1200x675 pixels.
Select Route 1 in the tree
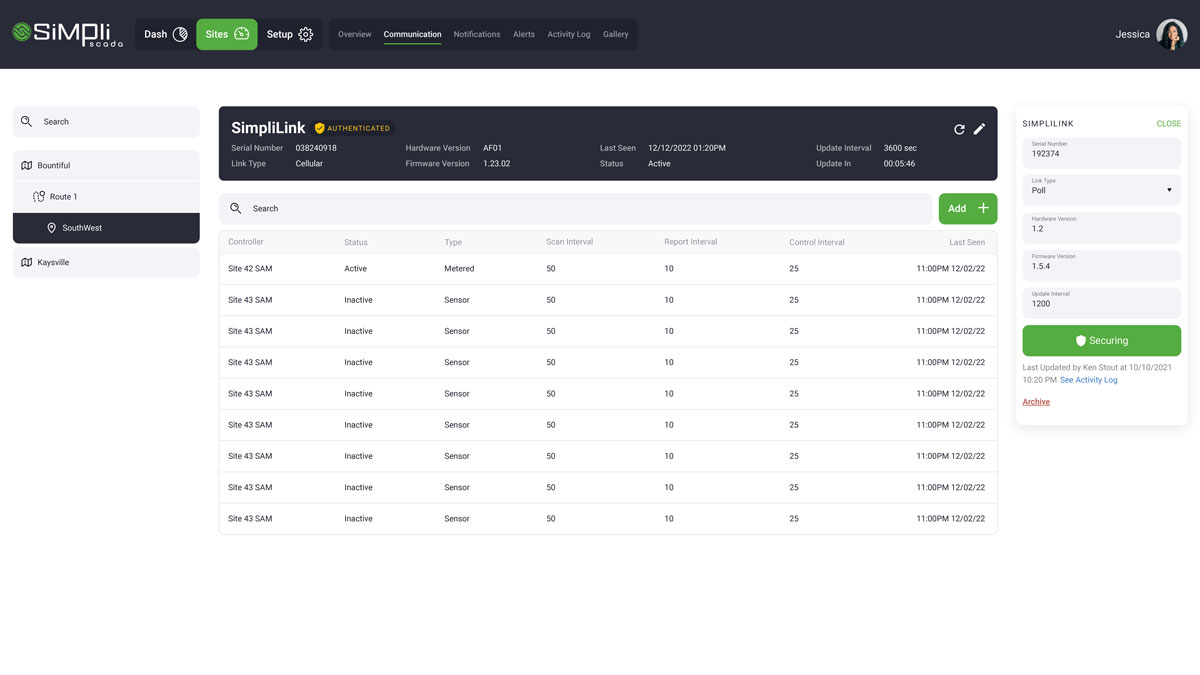click(x=106, y=197)
